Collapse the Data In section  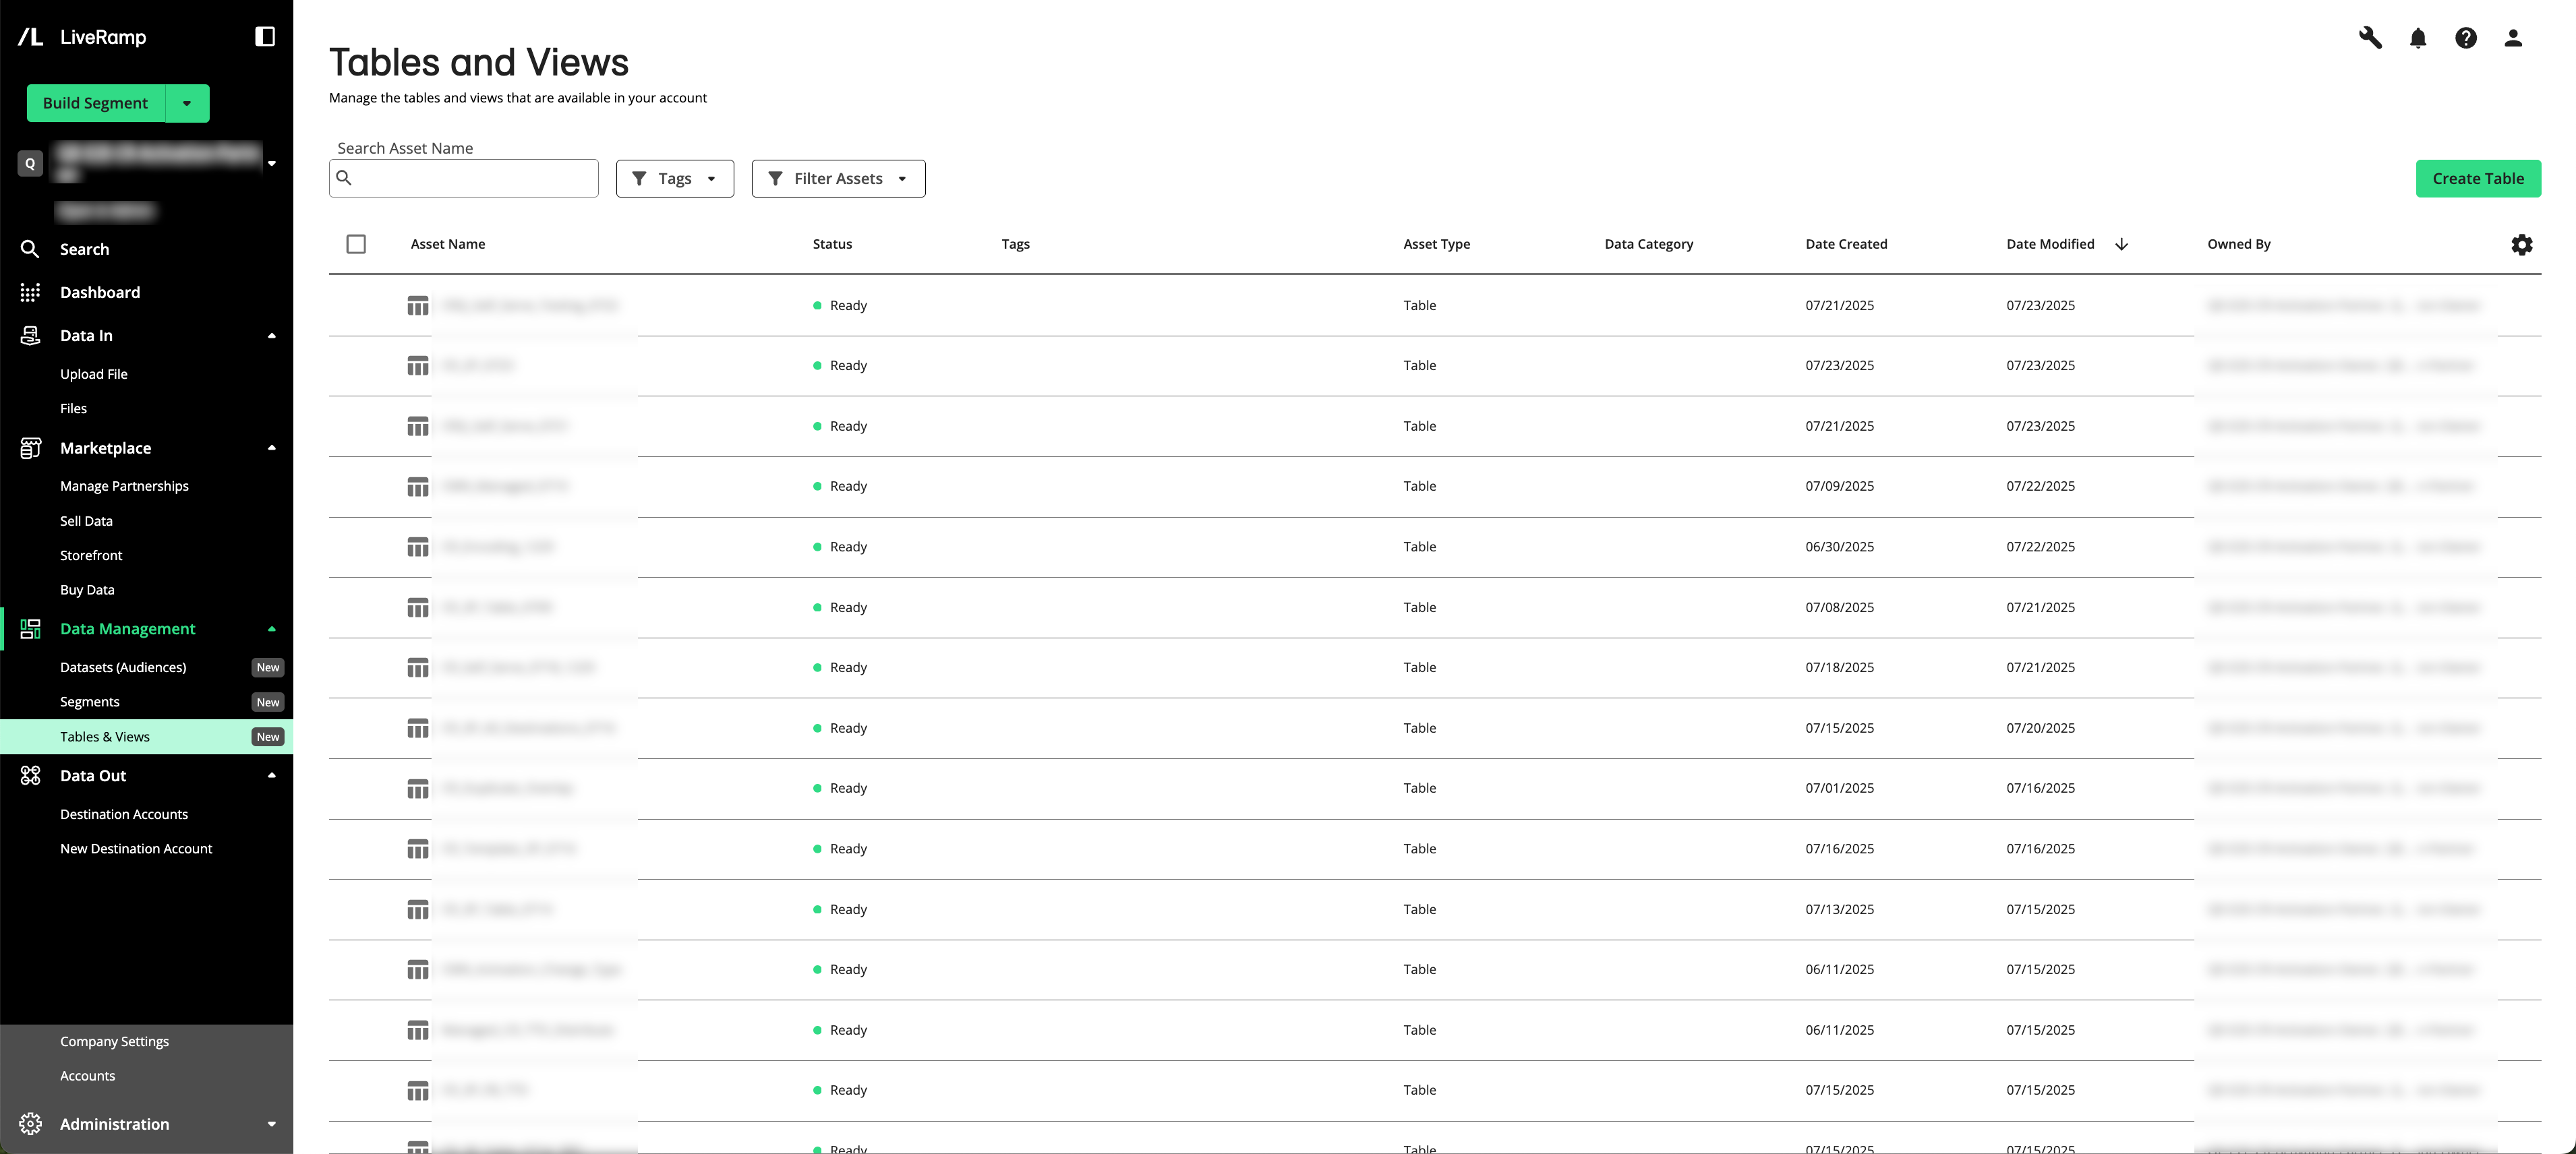272,336
